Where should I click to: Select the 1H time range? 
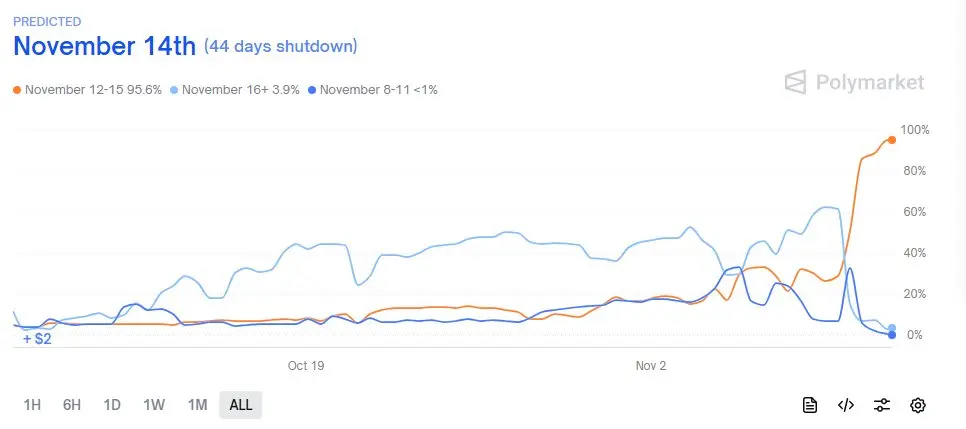click(32, 405)
